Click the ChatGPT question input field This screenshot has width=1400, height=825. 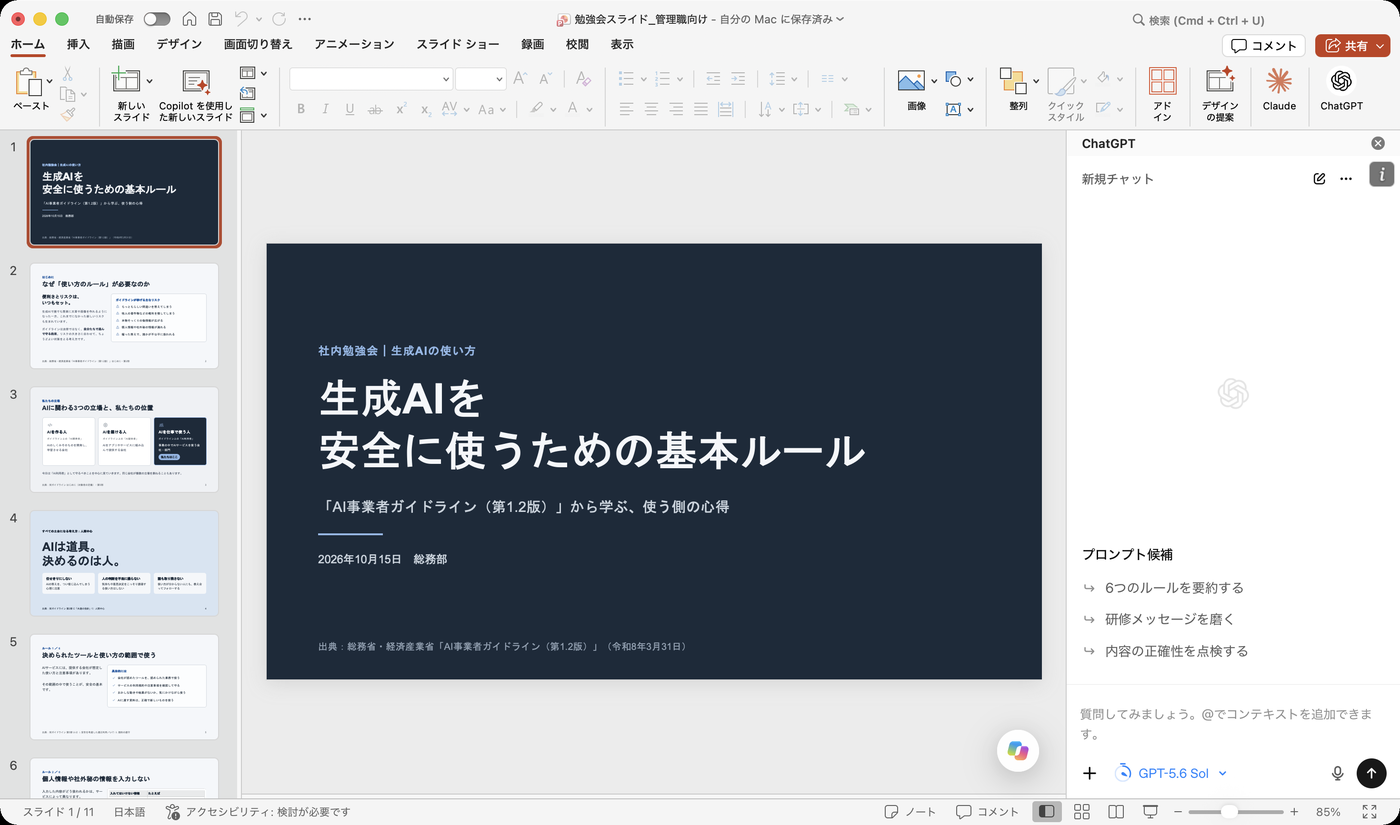(x=1232, y=724)
